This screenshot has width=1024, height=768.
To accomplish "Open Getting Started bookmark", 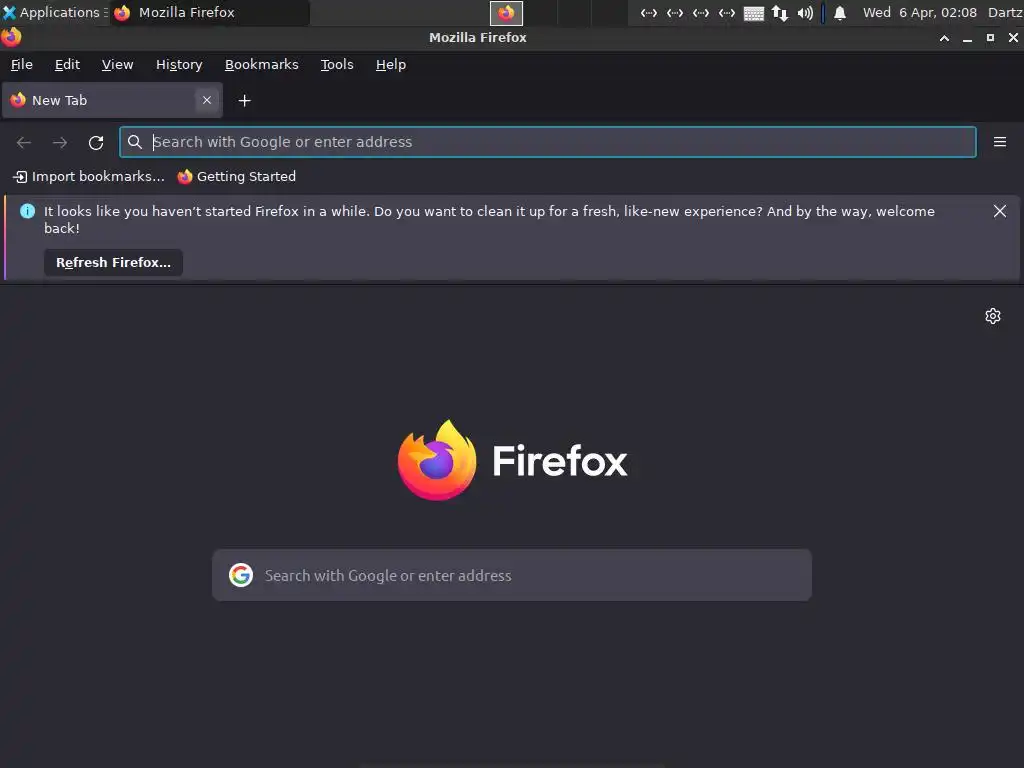I will point(236,176).
